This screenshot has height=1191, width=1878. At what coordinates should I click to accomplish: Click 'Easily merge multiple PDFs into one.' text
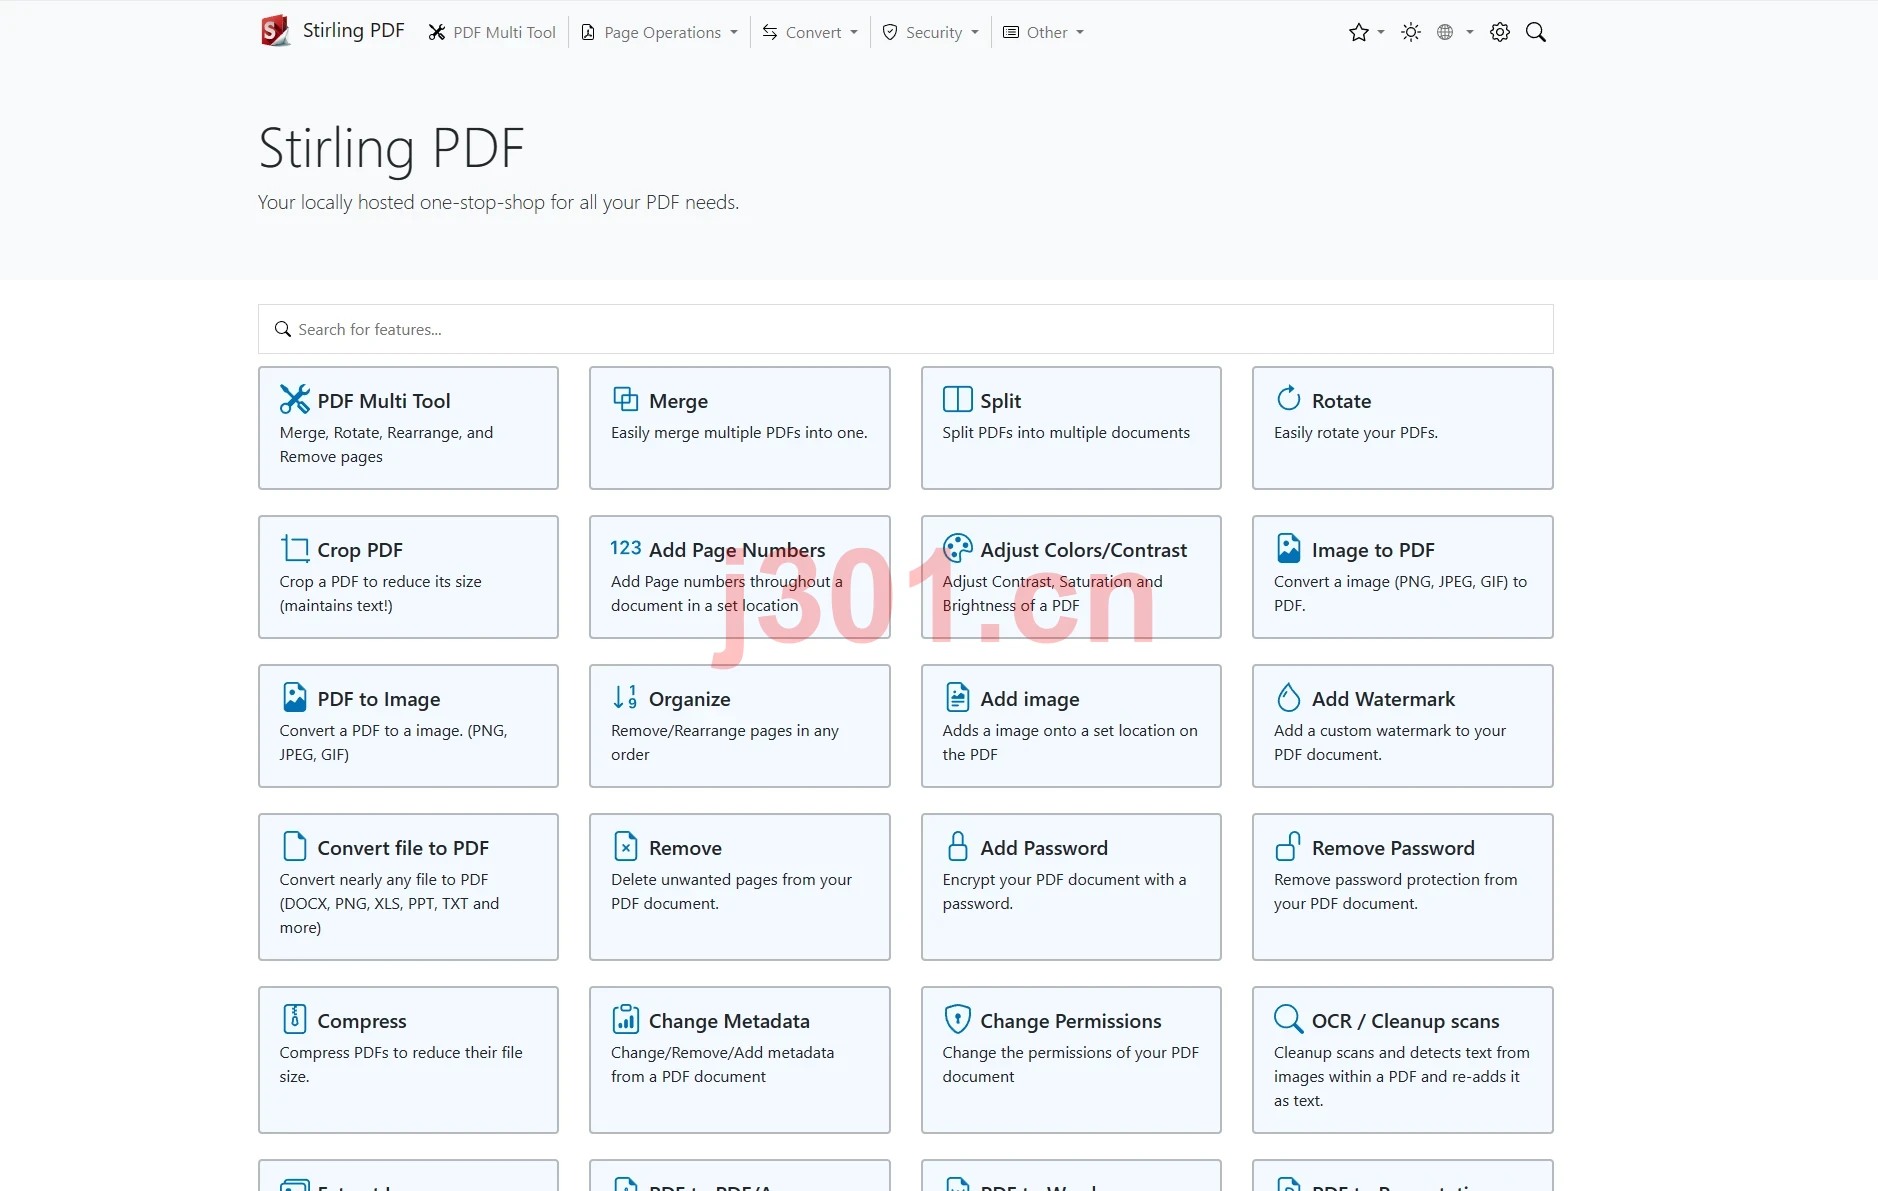click(x=739, y=433)
